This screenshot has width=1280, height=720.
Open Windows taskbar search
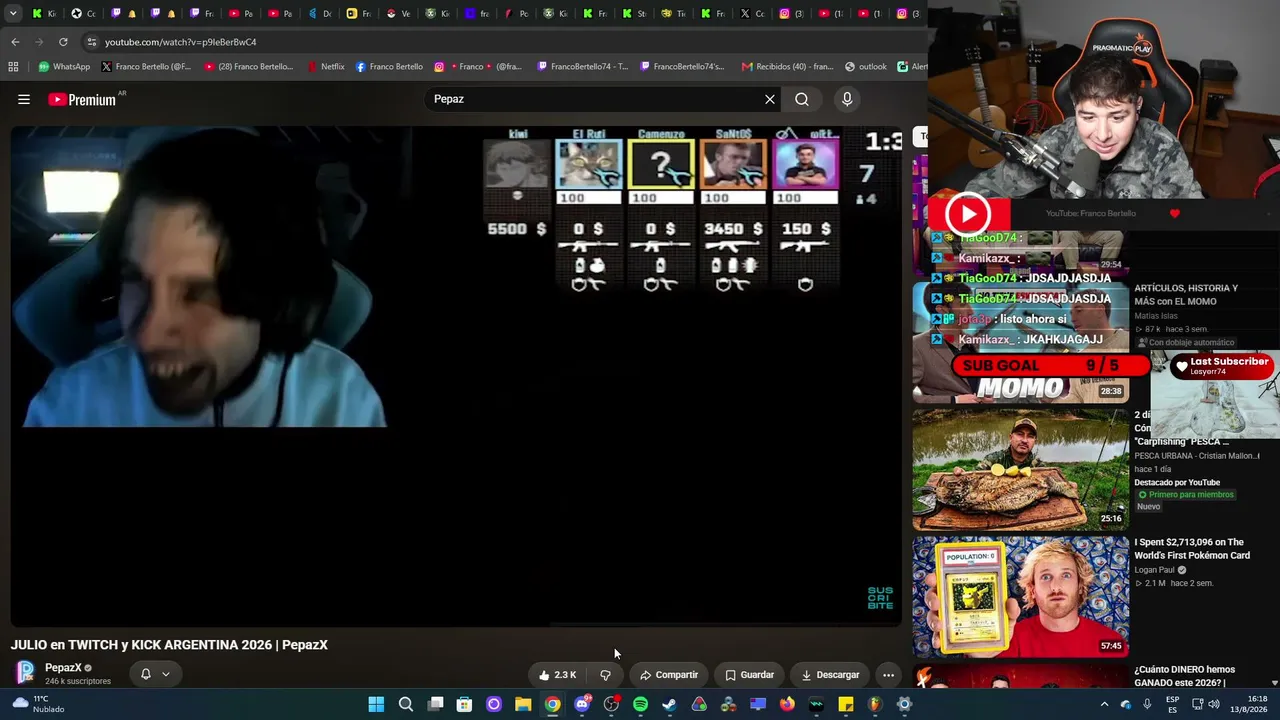pyautogui.click(x=406, y=704)
